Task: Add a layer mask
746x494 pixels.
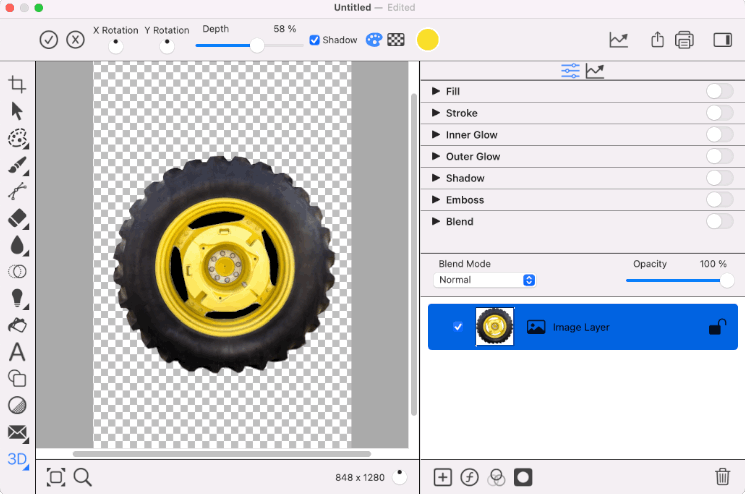Action: pyautogui.click(x=523, y=477)
